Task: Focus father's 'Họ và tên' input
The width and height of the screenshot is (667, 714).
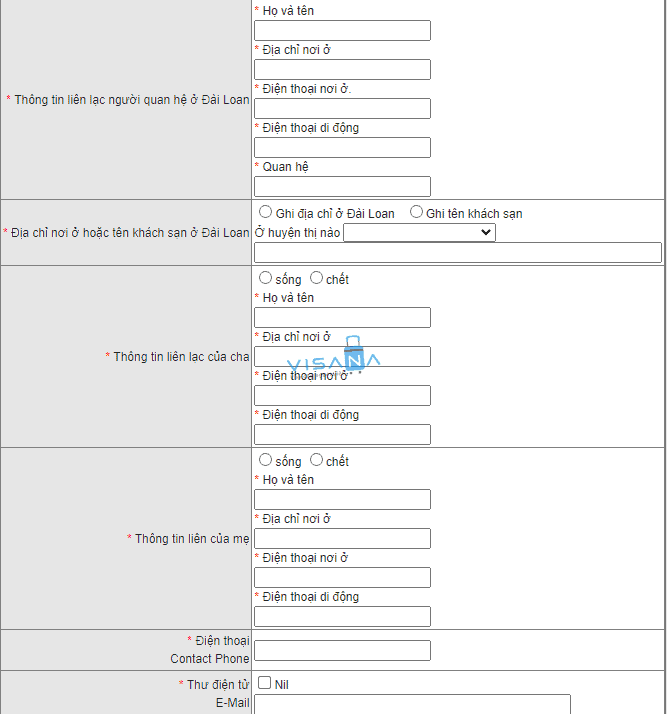Action: pos(342,317)
